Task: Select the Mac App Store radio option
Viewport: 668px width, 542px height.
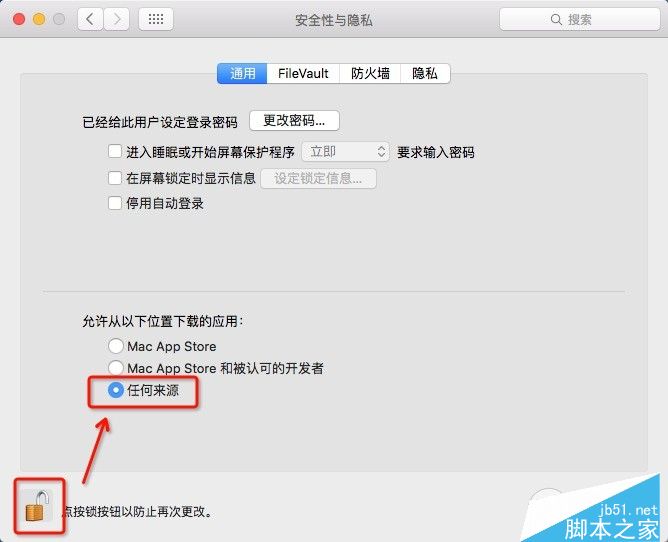Action: click(x=116, y=346)
